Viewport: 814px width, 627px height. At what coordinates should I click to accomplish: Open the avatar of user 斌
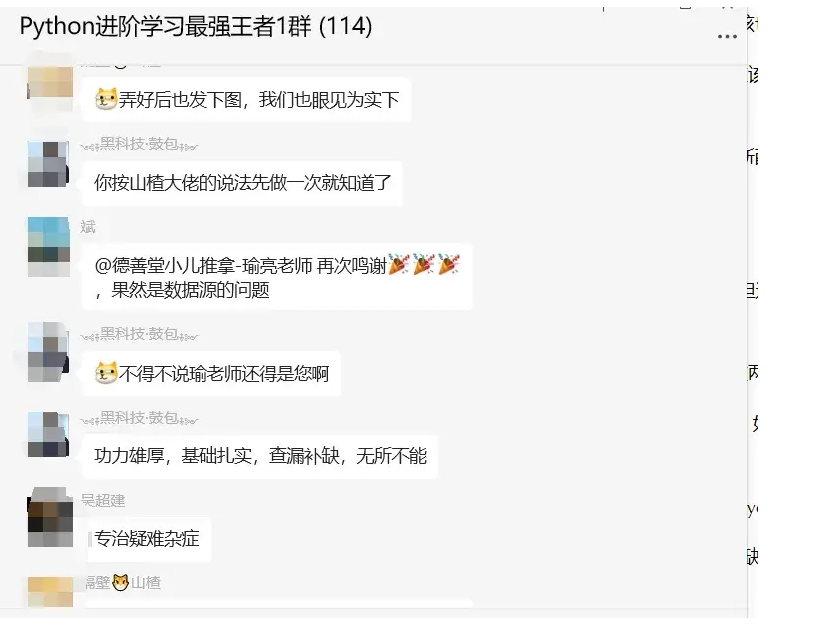[x=49, y=247]
